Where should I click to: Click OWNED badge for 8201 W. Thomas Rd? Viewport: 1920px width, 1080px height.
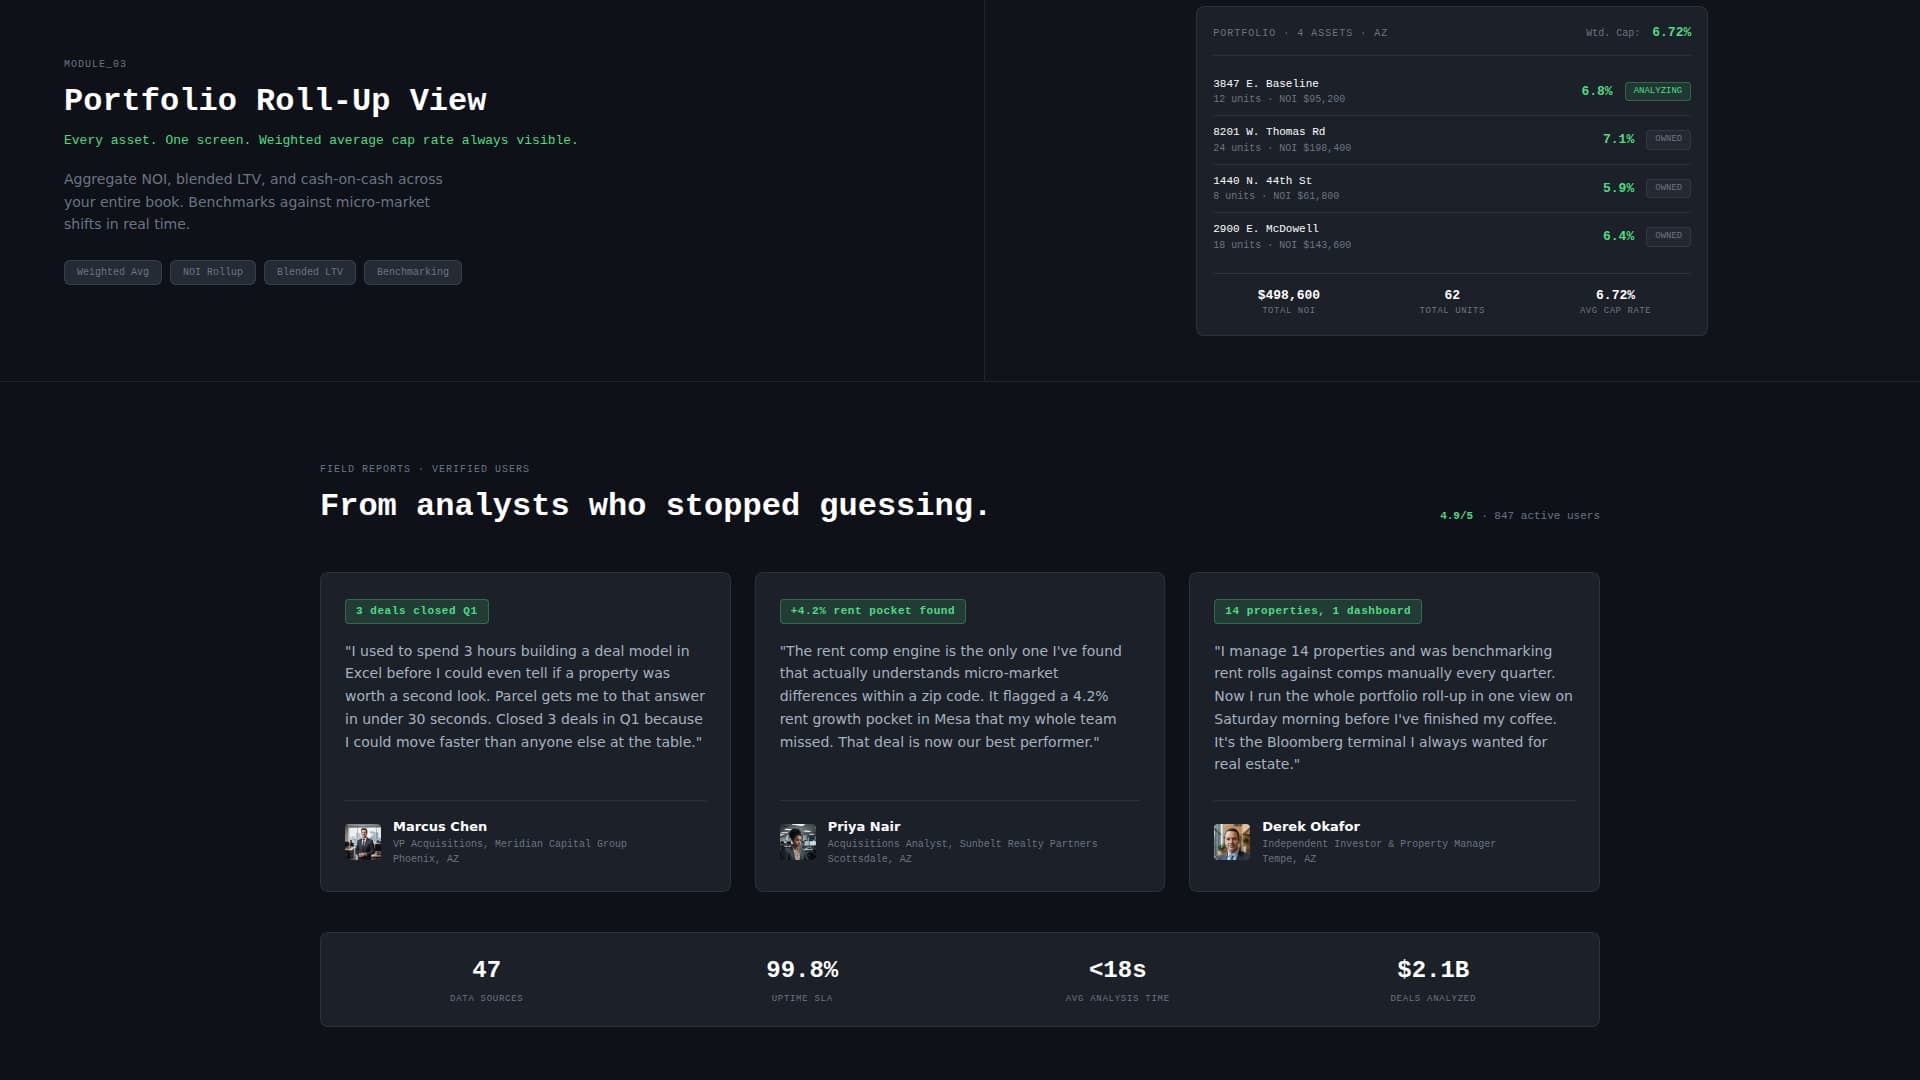(x=1667, y=139)
